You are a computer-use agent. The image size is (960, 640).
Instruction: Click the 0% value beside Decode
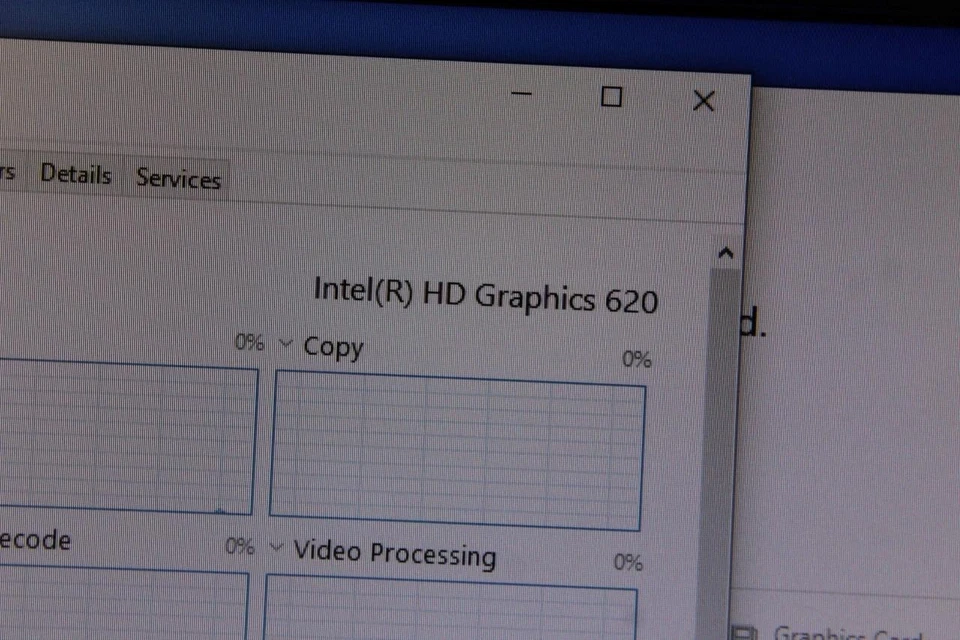pyautogui.click(x=239, y=548)
